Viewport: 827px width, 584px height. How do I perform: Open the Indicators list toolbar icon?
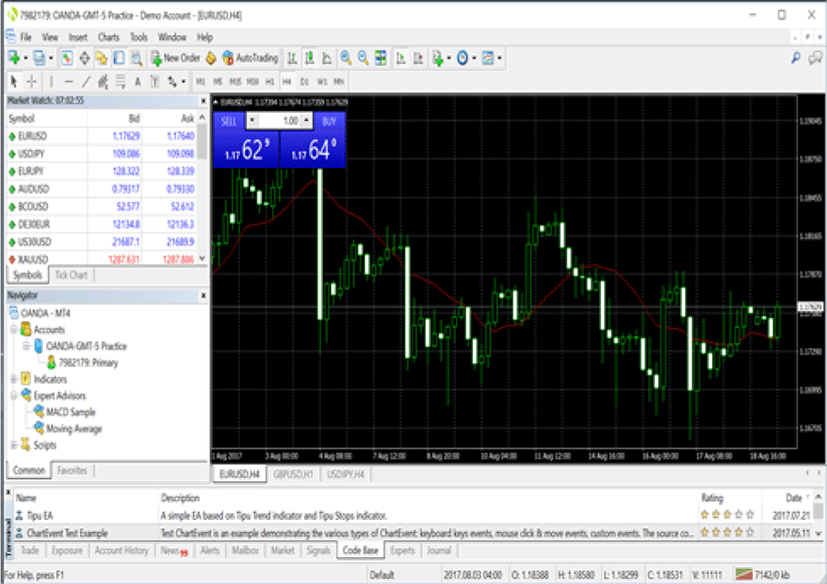pos(437,58)
